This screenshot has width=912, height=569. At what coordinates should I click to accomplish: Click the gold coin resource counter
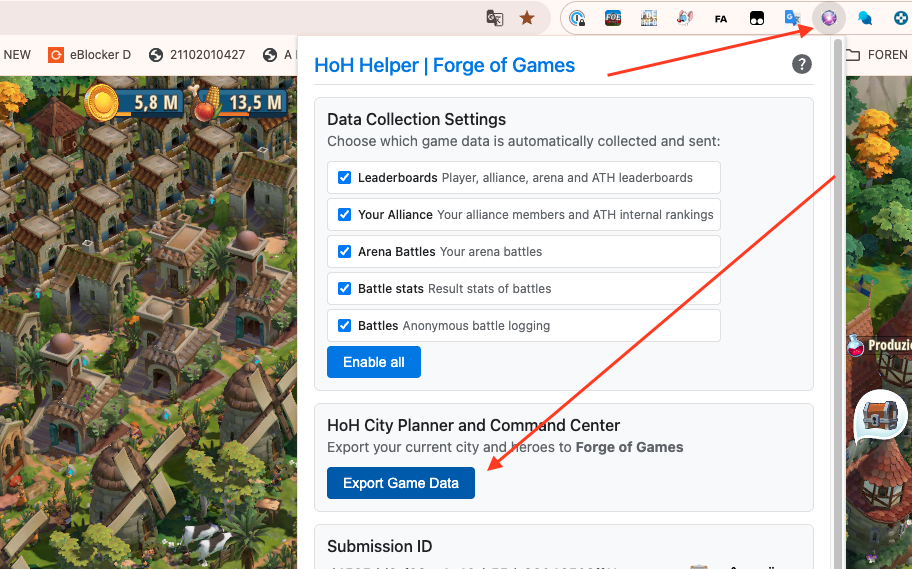click(x=101, y=101)
